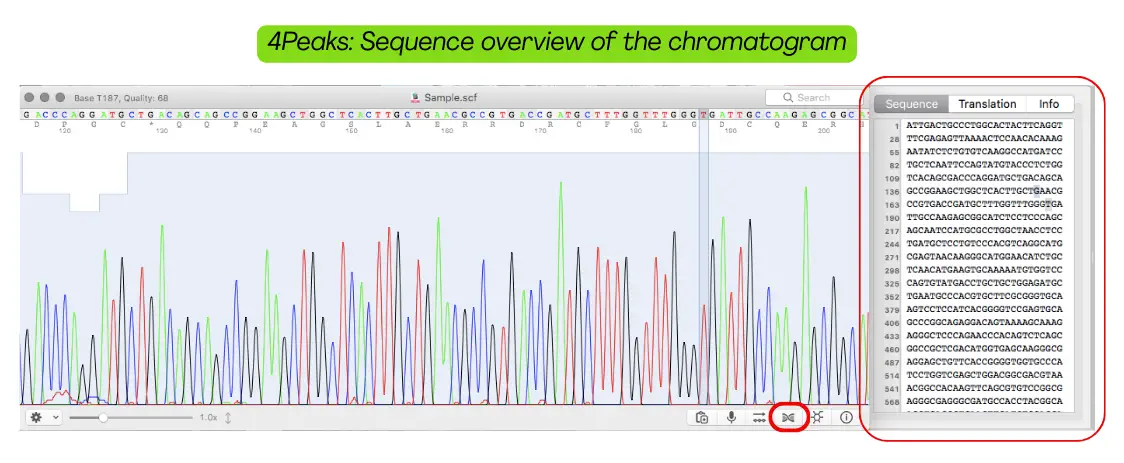
Task: Click the 'Base T187, Quality: 68' status text
Action: point(121,98)
